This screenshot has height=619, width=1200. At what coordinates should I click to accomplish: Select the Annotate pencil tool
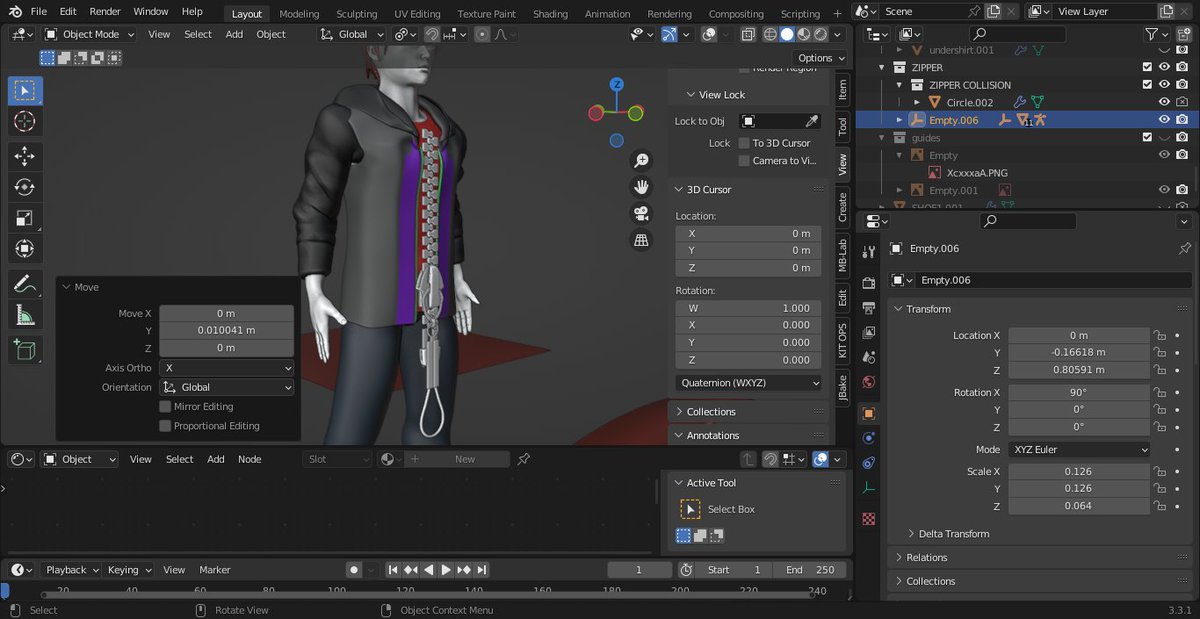(25, 284)
